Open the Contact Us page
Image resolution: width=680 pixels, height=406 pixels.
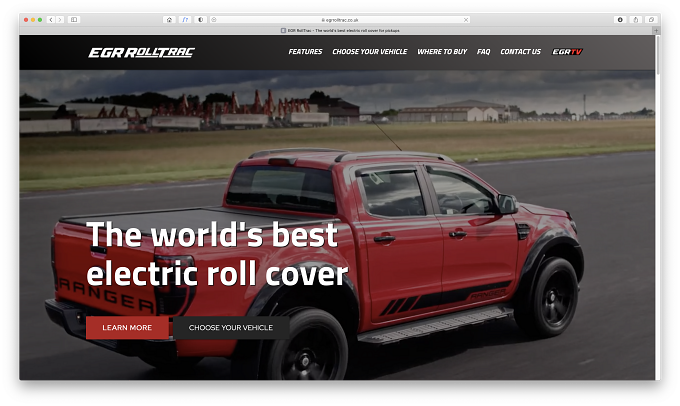tap(520, 52)
